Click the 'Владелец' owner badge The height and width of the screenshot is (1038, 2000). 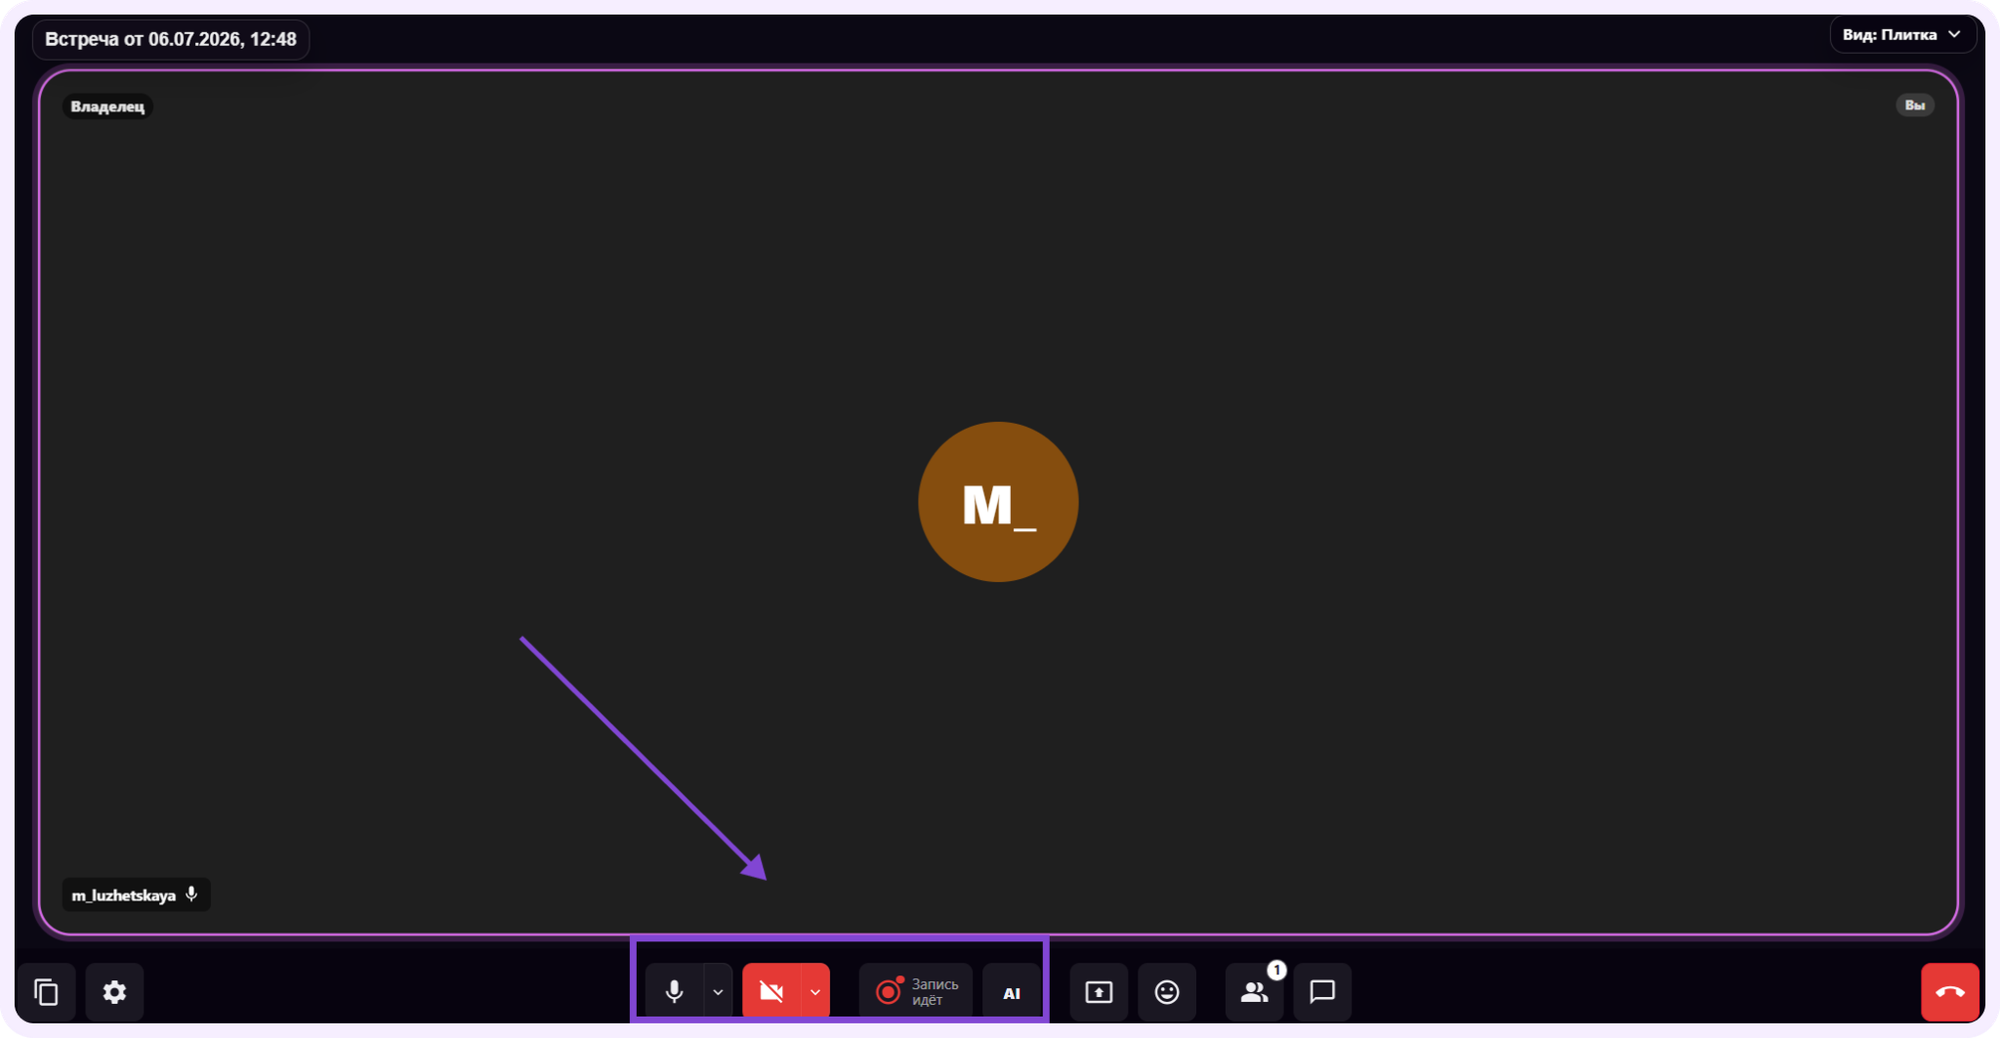coord(108,106)
